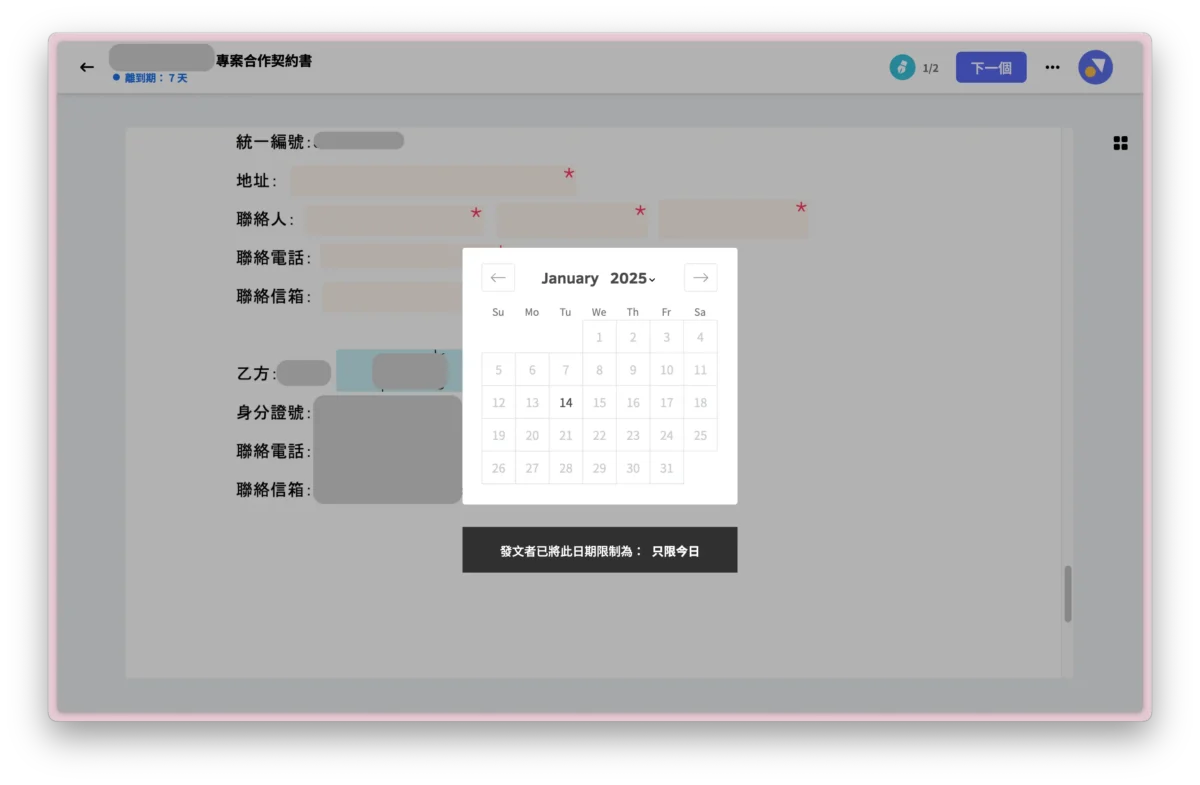Open the grid thumbnails panel icon
The width and height of the screenshot is (1200, 785).
[x=1120, y=143]
